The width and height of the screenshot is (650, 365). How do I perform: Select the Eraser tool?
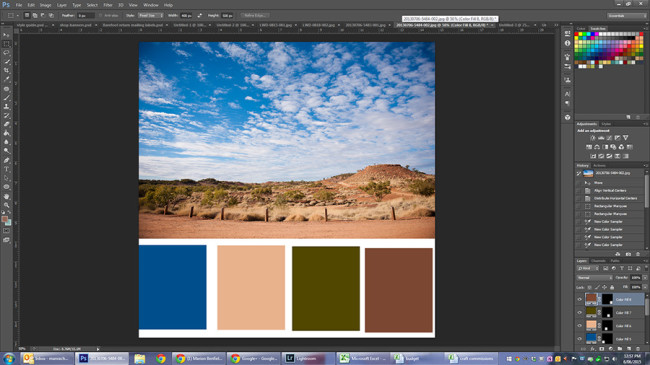coord(6,124)
